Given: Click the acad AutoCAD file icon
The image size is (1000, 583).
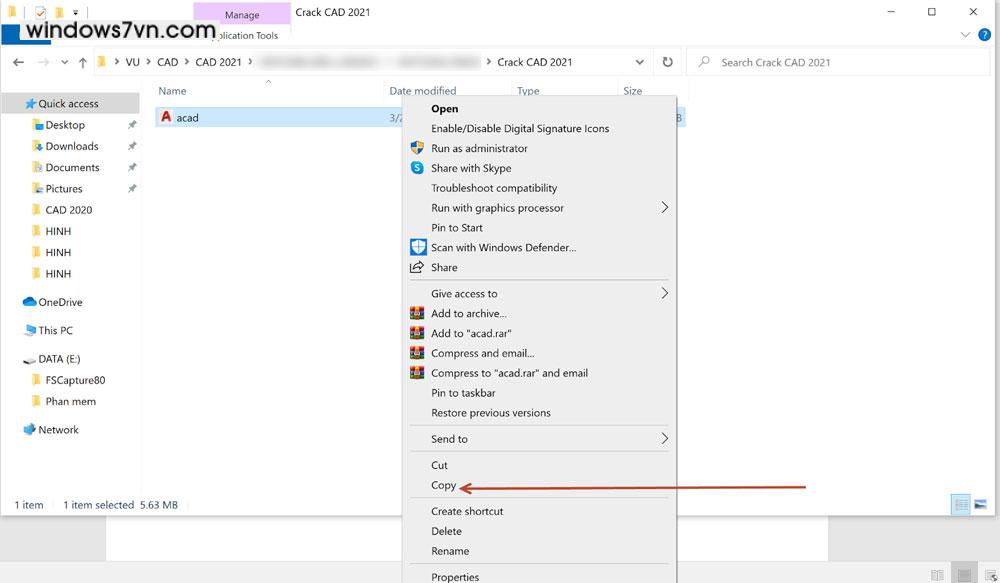Looking at the screenshot, I should 166,118.
